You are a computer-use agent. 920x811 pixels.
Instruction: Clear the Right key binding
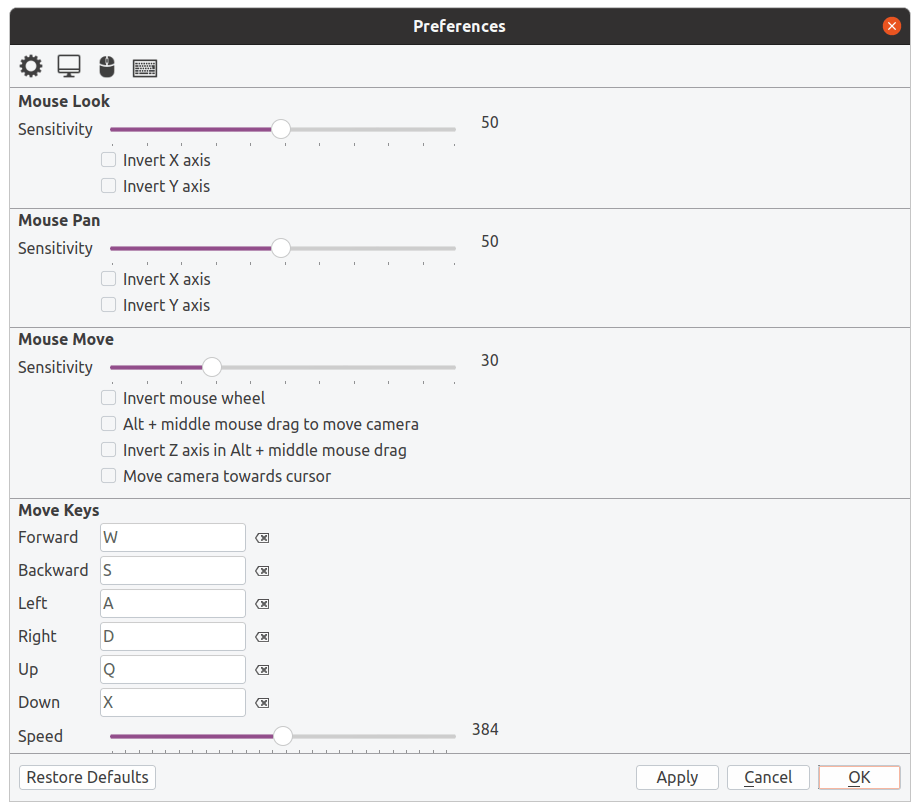262,637
